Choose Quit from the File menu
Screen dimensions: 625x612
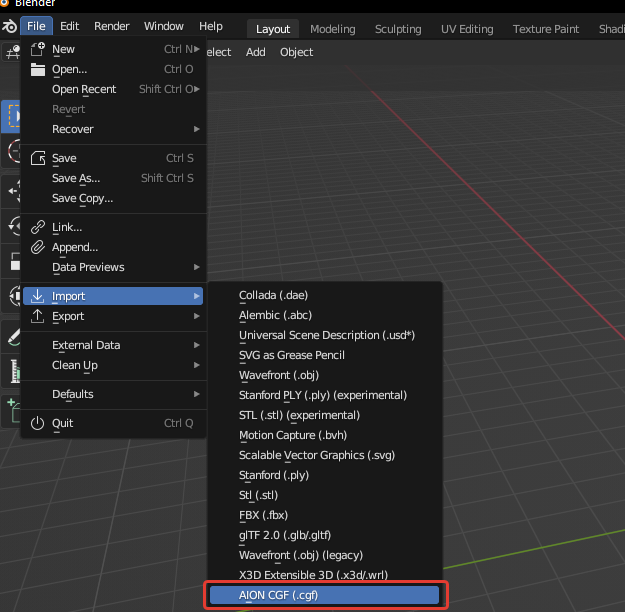[114, 423]
